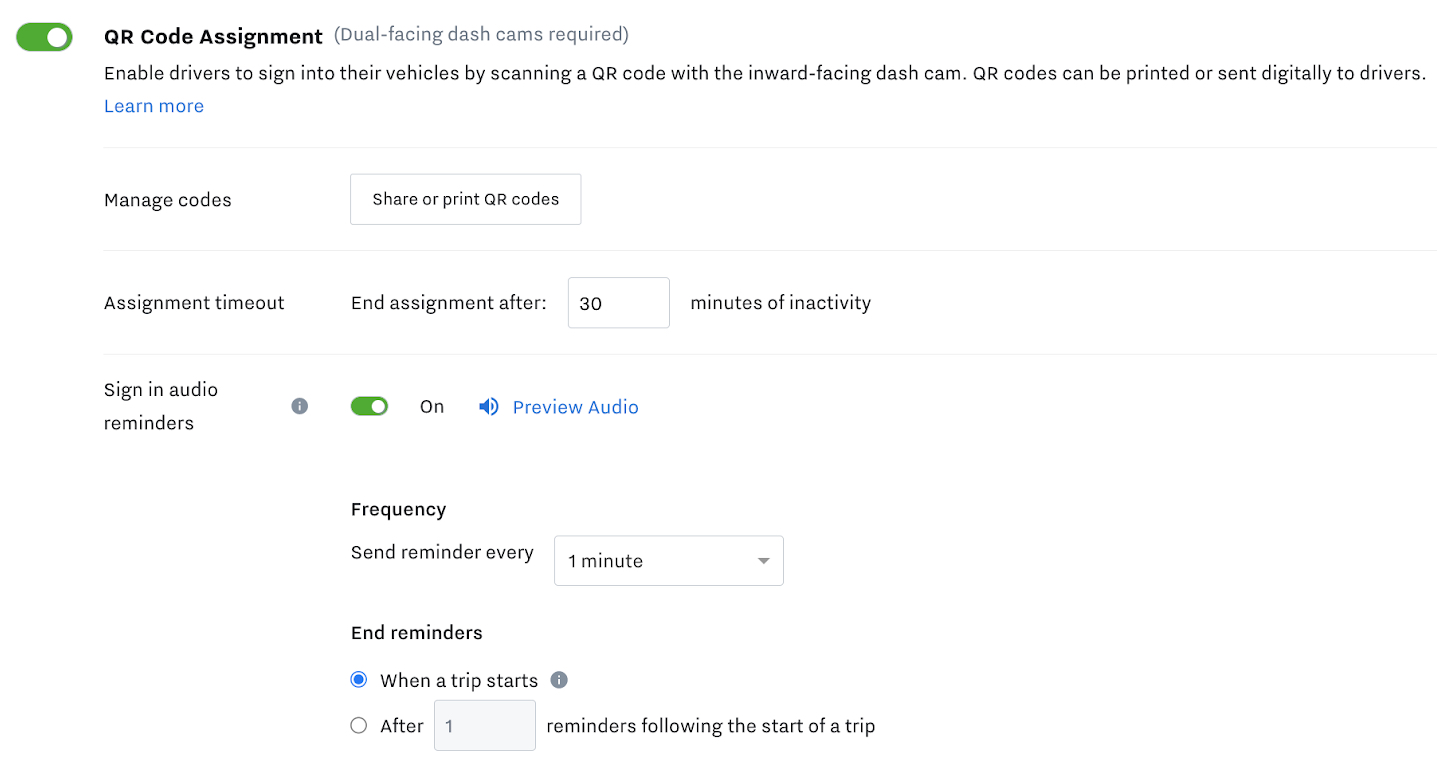This screenshot has height=767, width=1437.
Task: Click the Sign in audio reminders label
Action: click(161, 406)
